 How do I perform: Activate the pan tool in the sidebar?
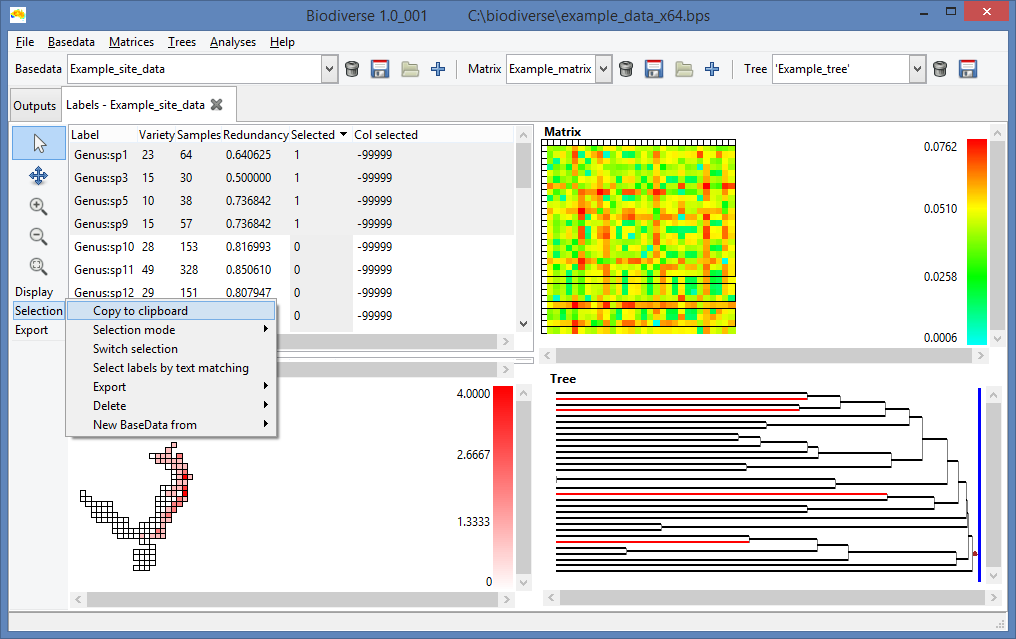[x=37, y=175]
